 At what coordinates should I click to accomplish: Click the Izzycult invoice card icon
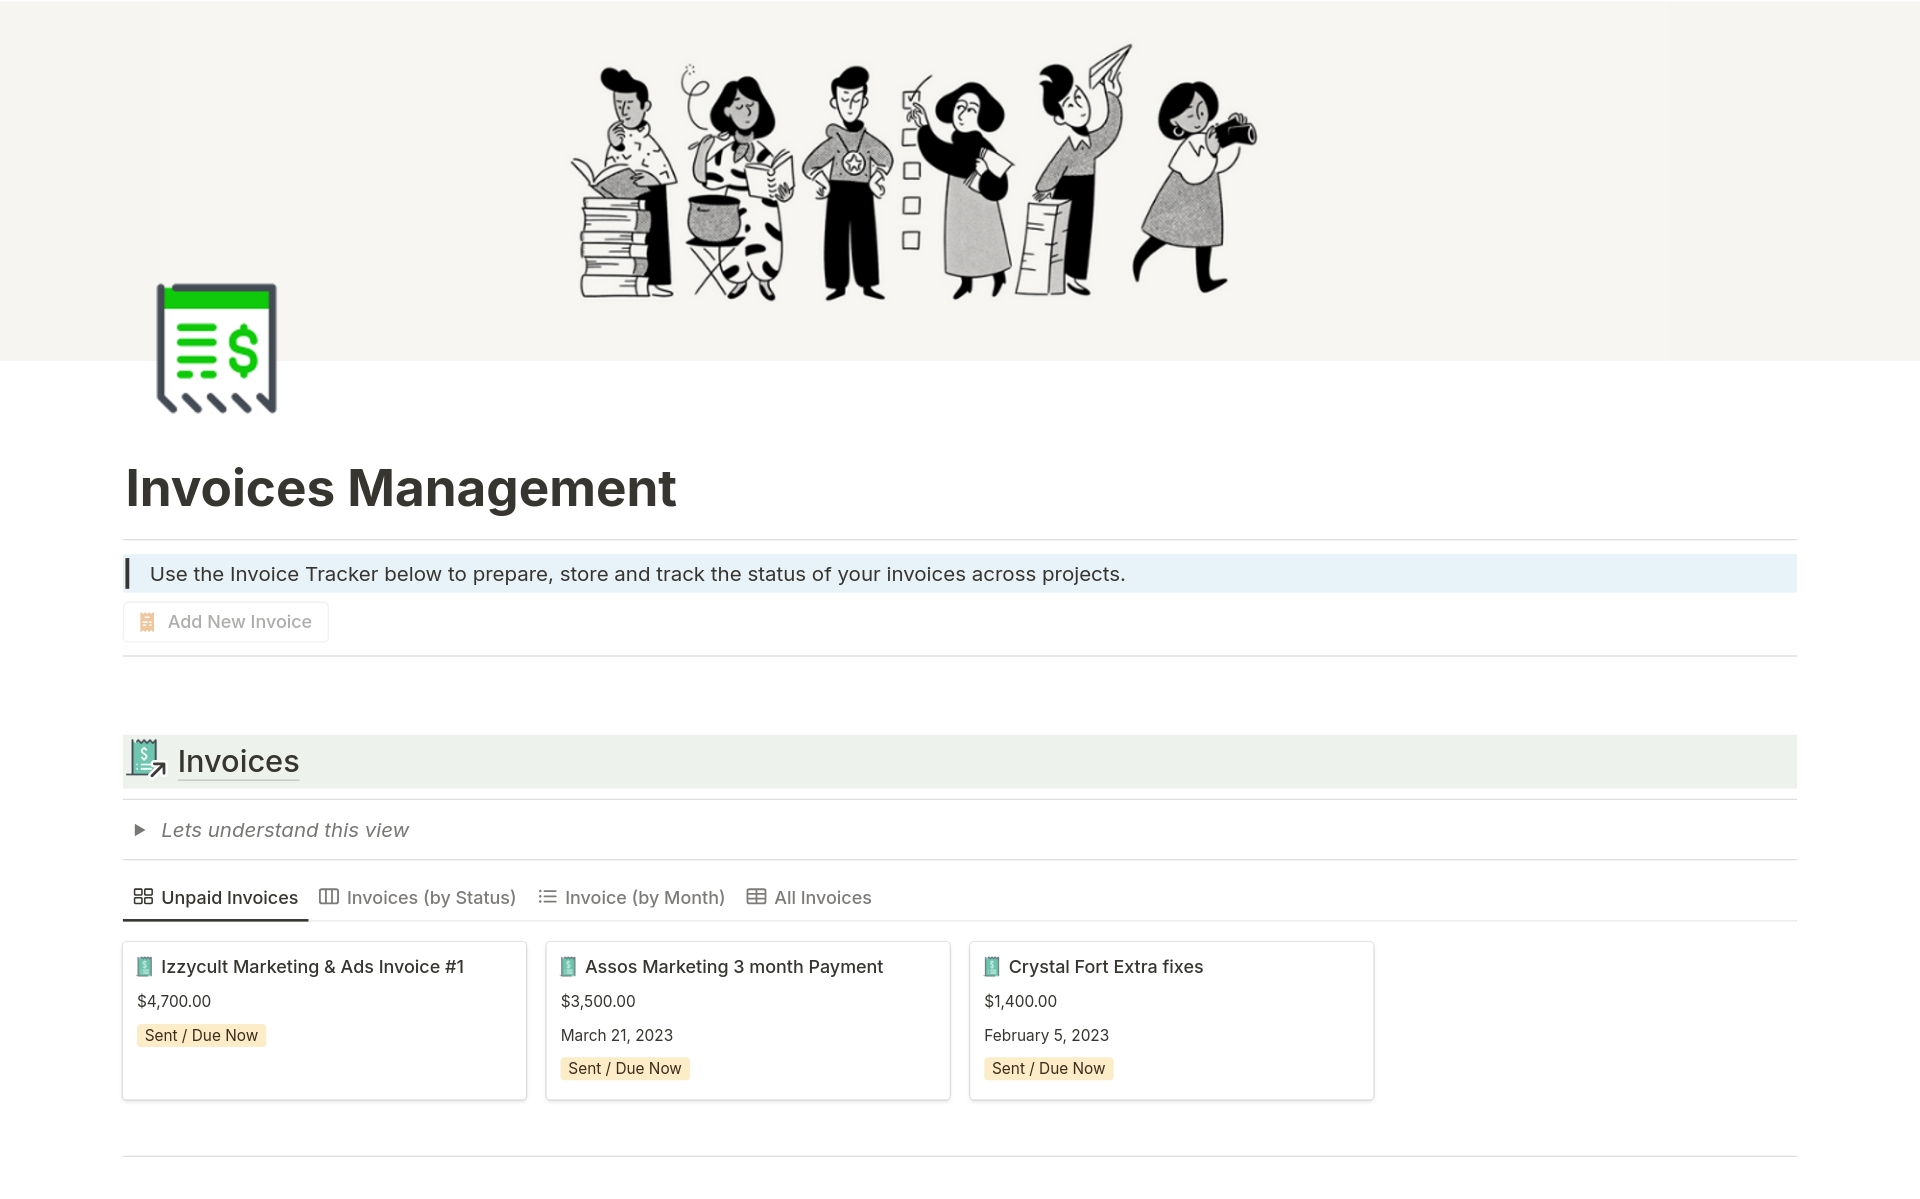point(145,966)
